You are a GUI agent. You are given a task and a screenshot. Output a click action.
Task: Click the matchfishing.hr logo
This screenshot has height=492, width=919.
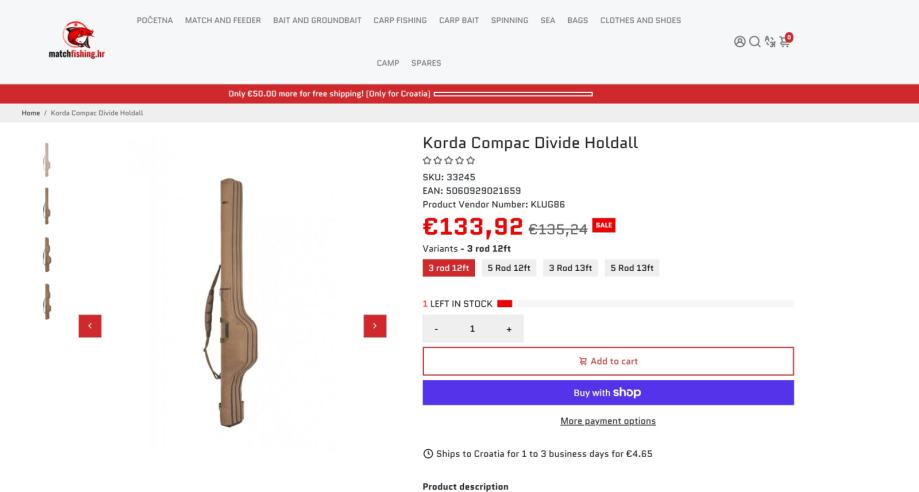77,41
